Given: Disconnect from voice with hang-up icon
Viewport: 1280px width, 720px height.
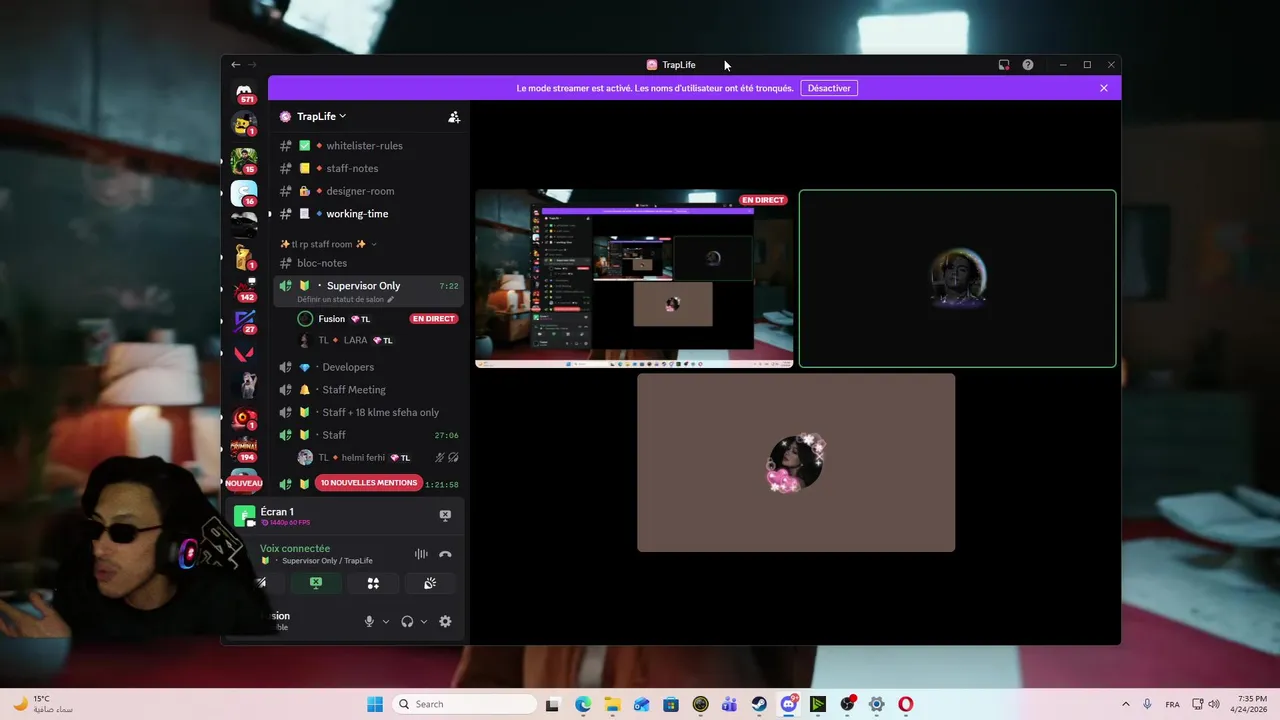Looking at the screenshot, I should point(445,554).
